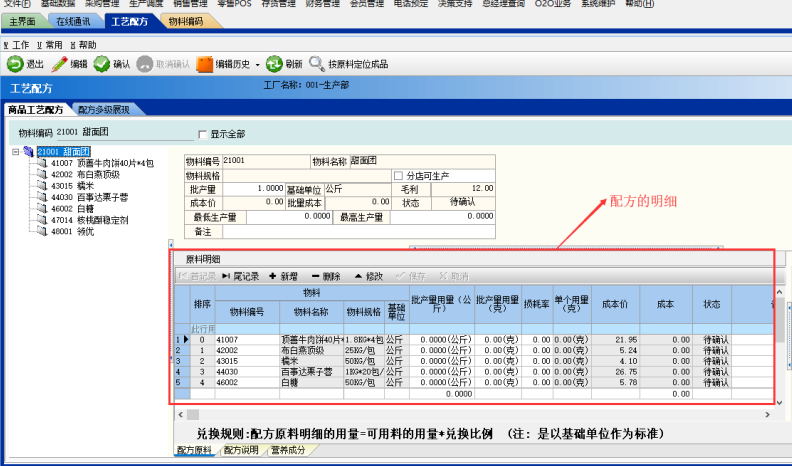Switch to the 主界面 tab
792x466 pixels.
23,21
